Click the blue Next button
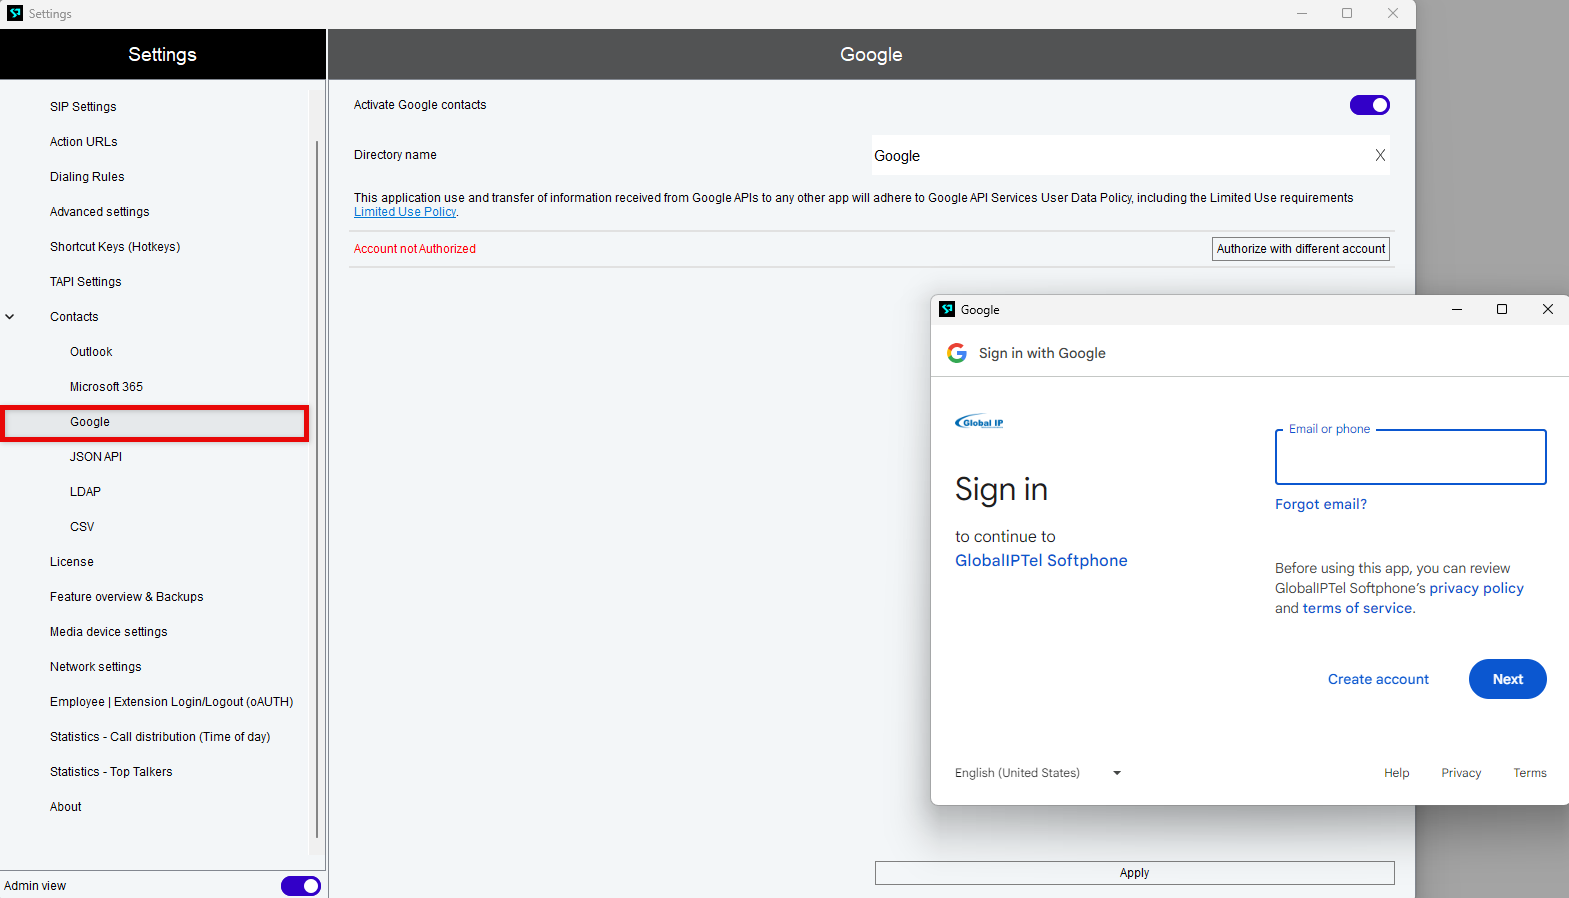 (1507, 679)
